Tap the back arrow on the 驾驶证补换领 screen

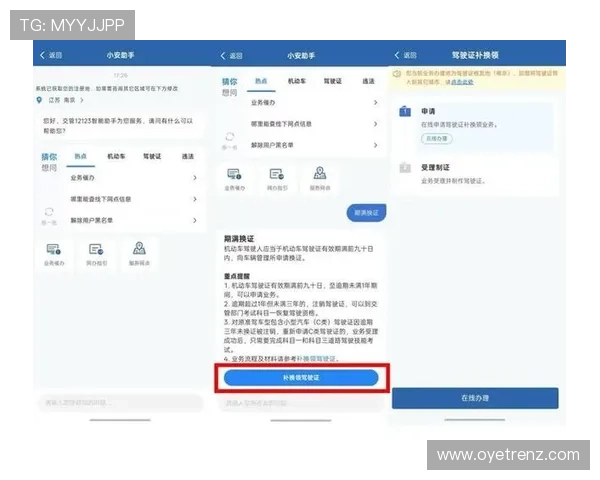coord(397,55)
